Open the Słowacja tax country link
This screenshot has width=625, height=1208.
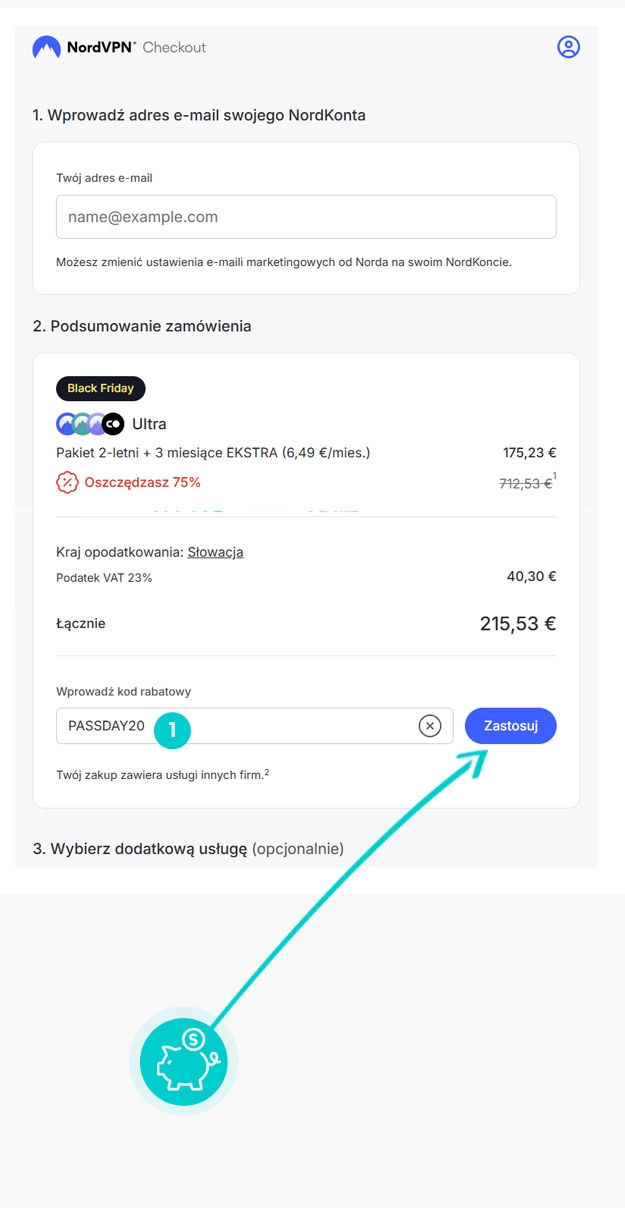click(215, 551)
